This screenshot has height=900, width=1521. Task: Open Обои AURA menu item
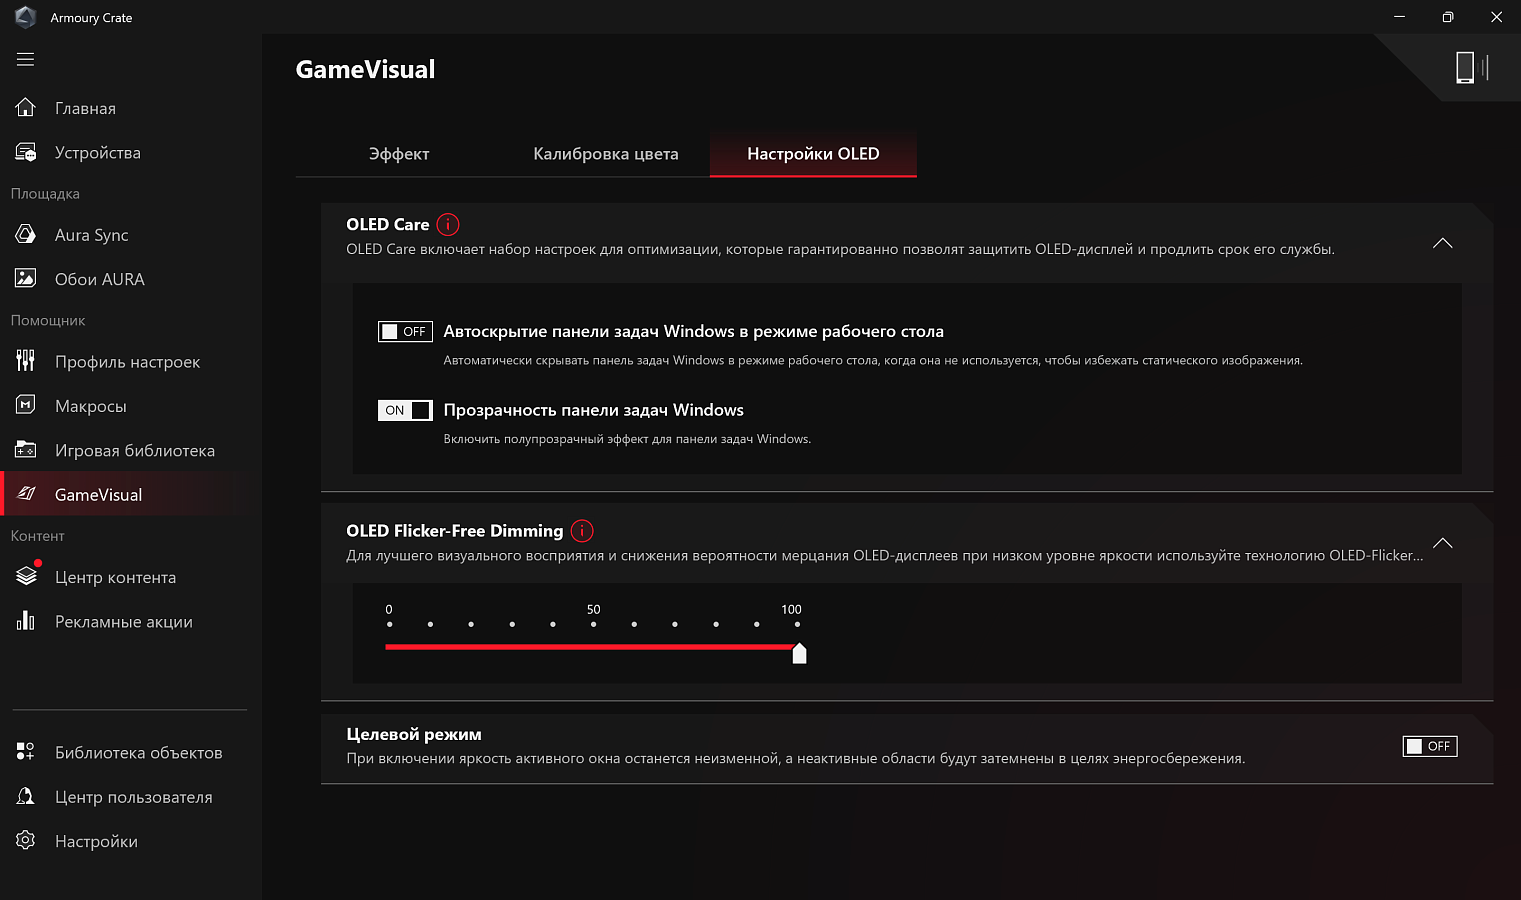click(x=131, y=279)
